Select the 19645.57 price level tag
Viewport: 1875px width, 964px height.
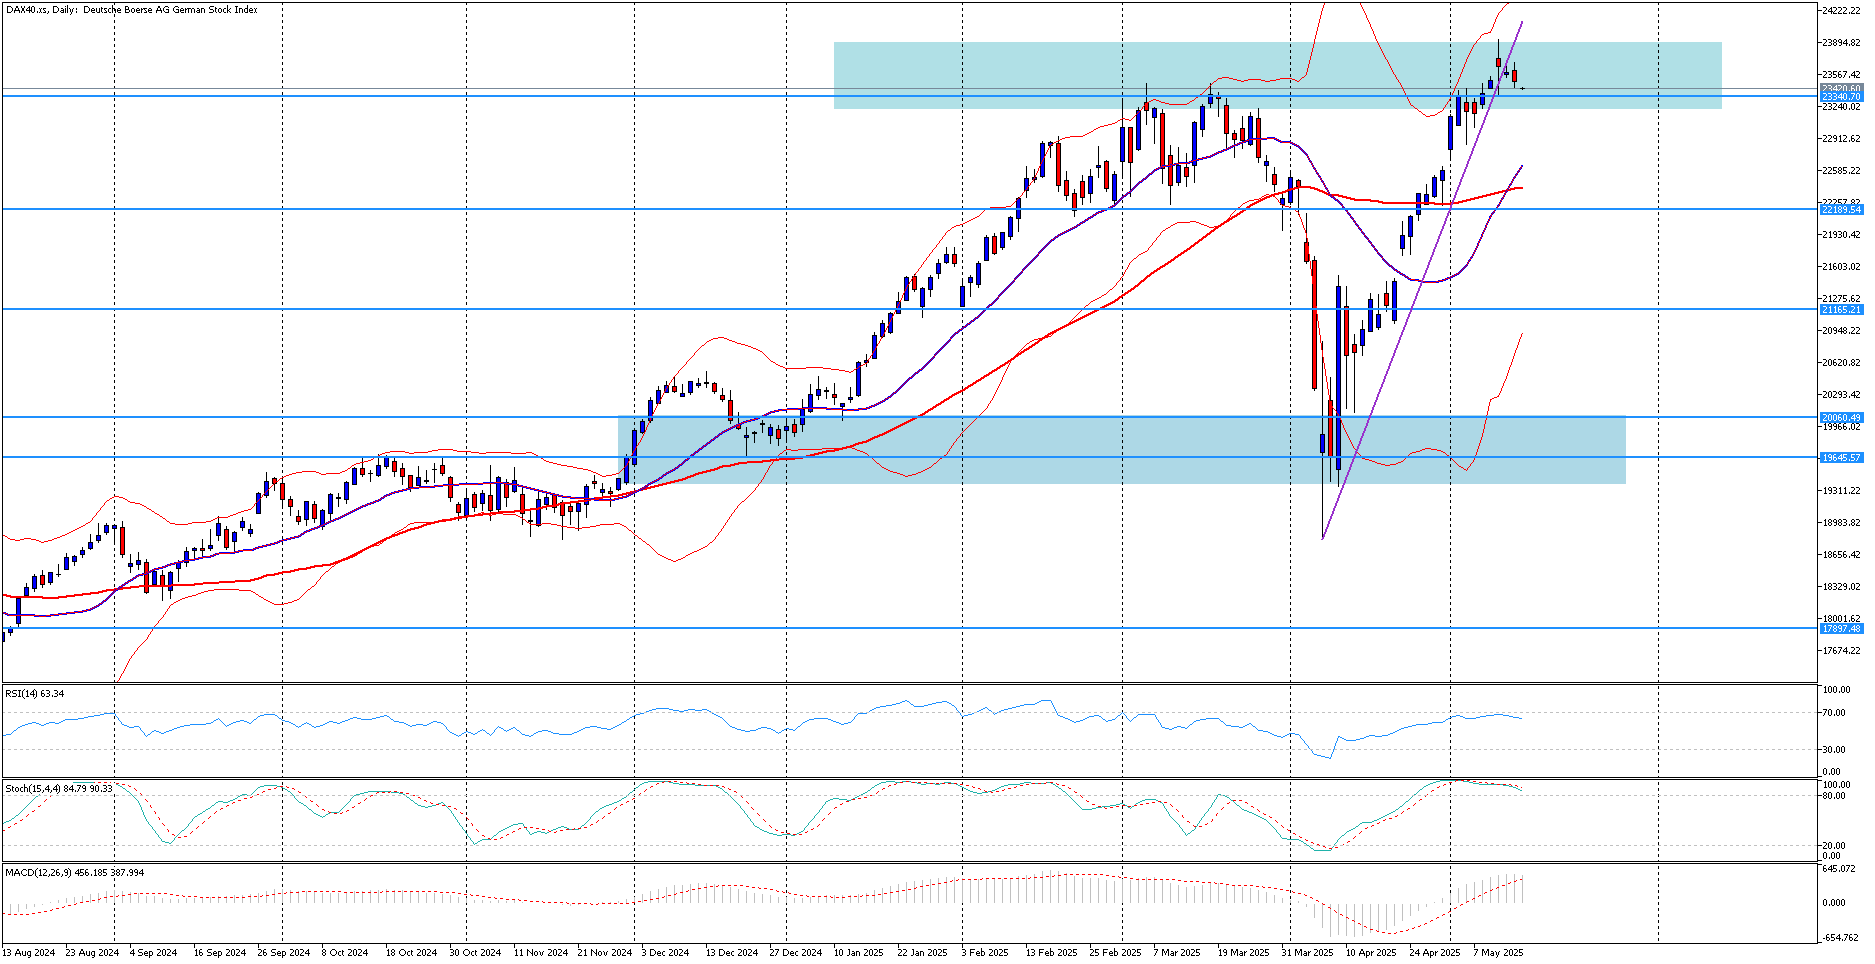1841,457
